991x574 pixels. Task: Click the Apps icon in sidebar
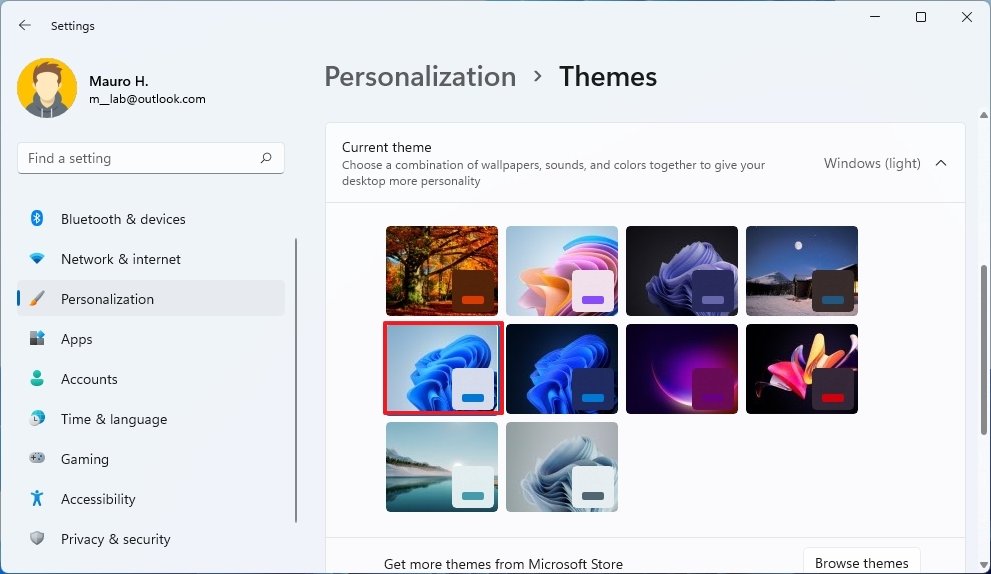point(37,338)
